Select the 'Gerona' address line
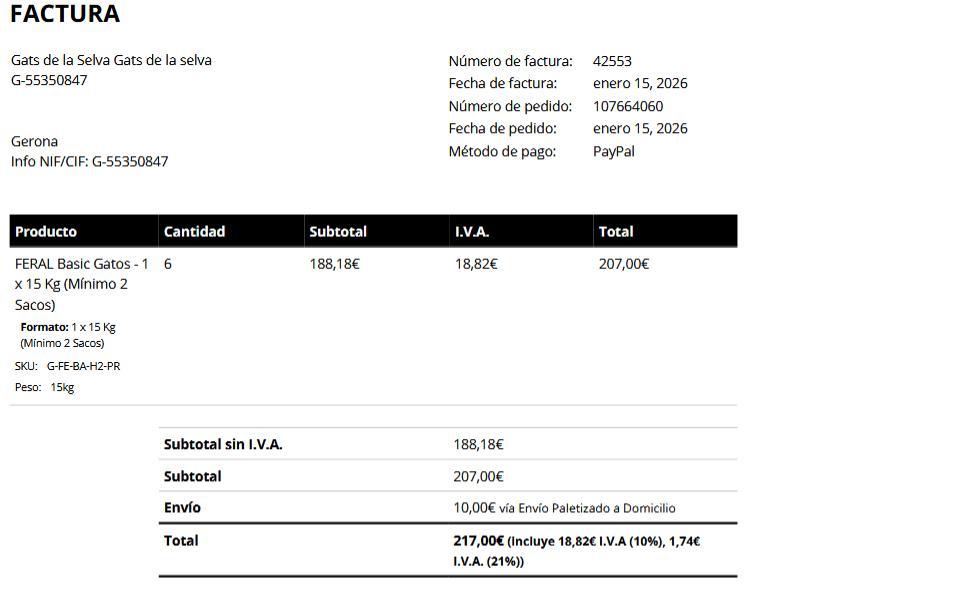960x592 pixels. tap(34, 141)
